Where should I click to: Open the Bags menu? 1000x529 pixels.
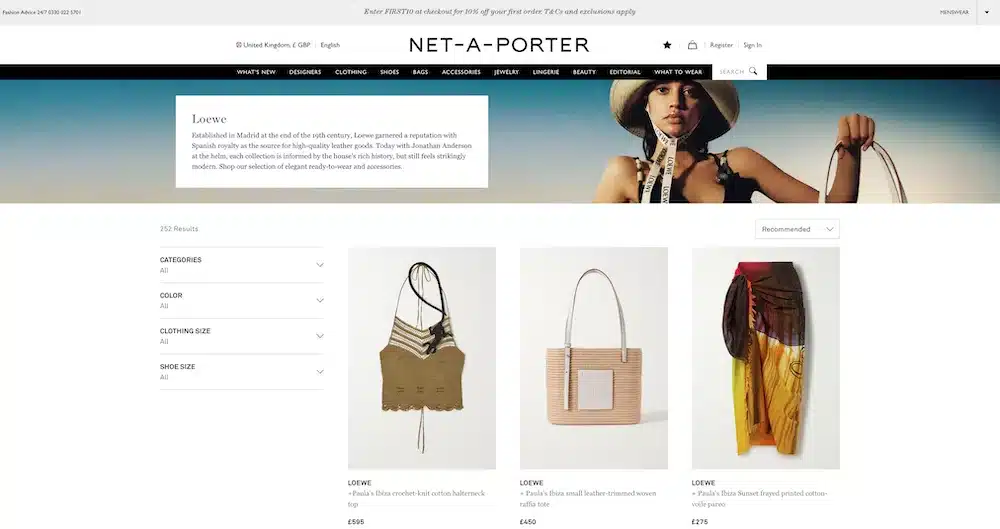(x=420, y=72)
